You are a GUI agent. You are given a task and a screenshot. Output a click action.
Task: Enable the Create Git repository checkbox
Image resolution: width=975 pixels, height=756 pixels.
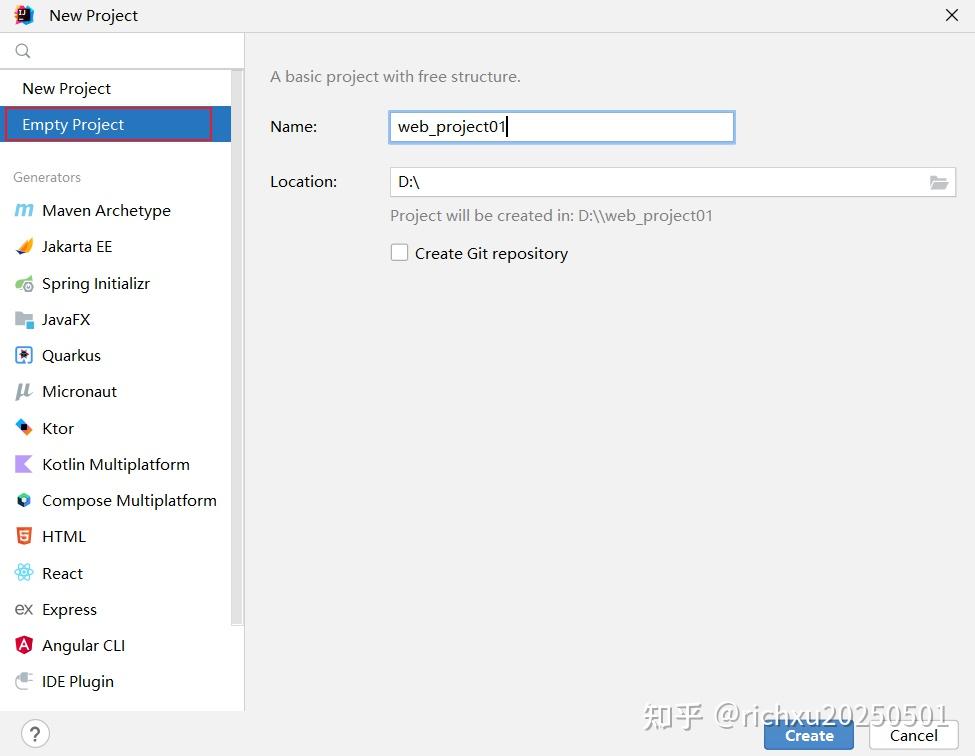tap(399, 252)
